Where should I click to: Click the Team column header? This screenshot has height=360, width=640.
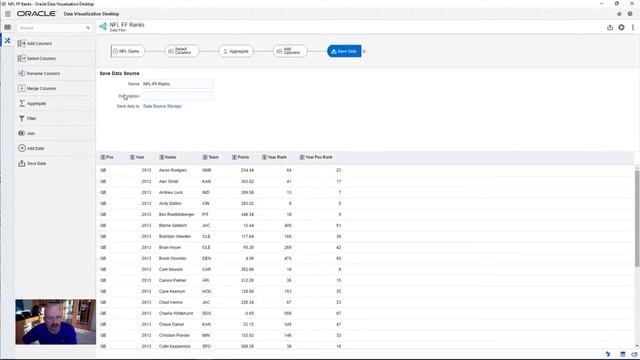pos(211,157)
